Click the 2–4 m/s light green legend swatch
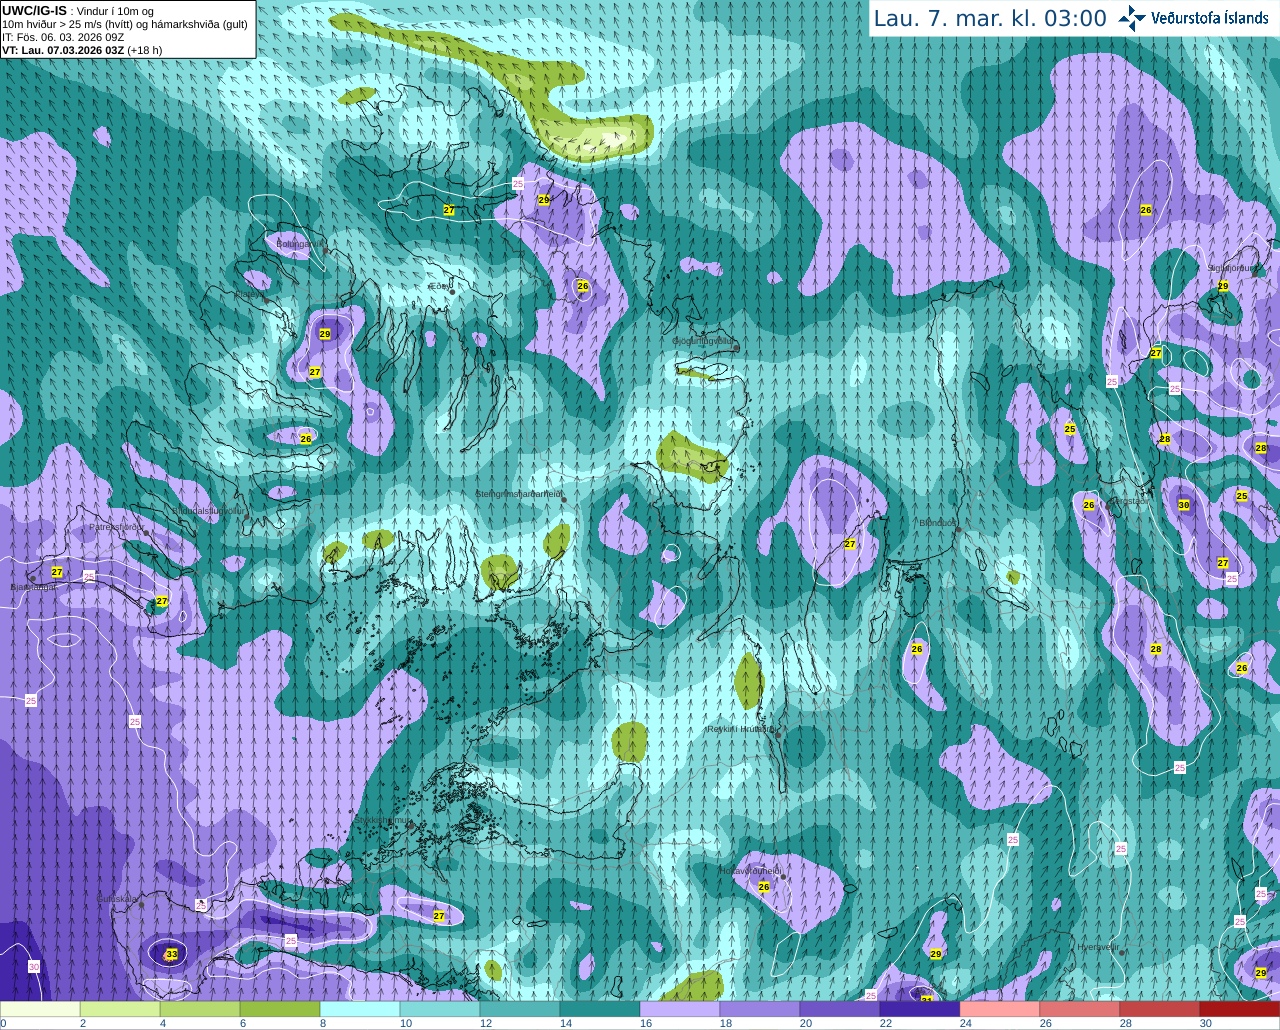The image size is (1280, 1030). 120,1009
